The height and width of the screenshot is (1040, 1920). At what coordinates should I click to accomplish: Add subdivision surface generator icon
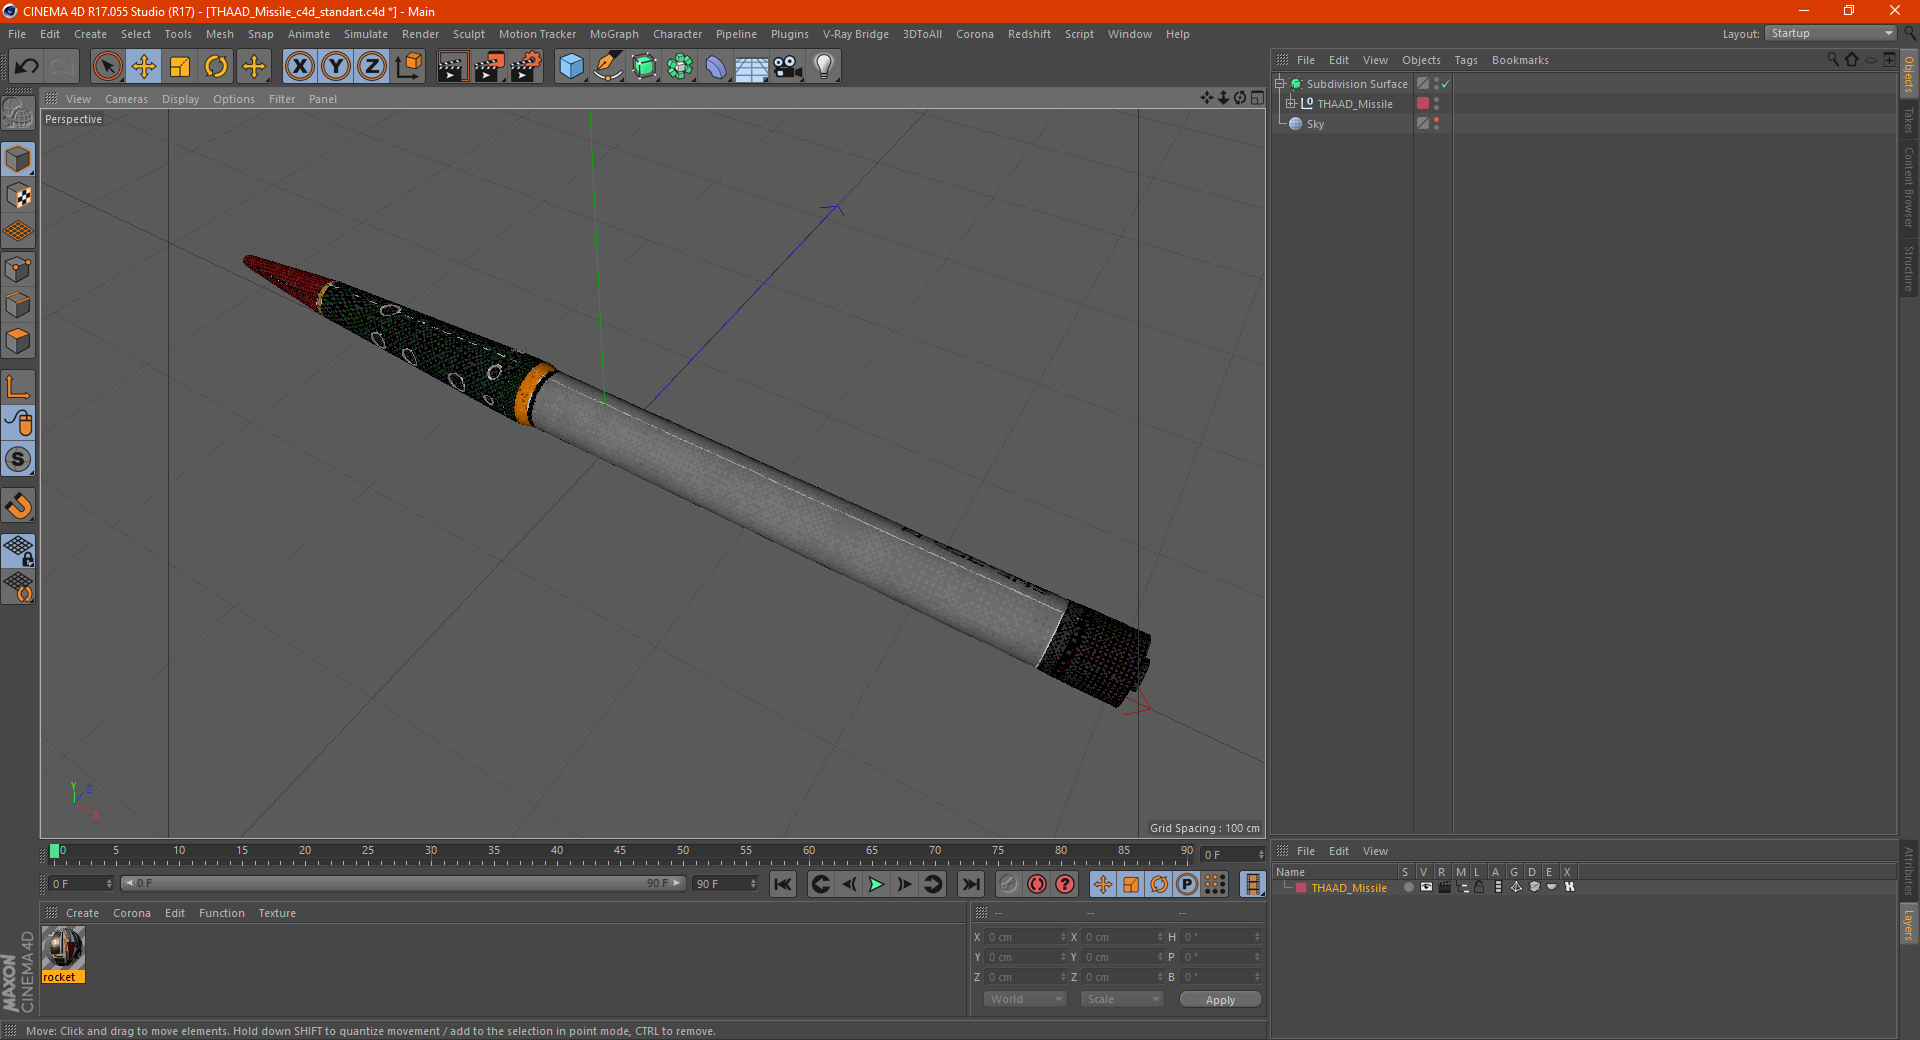click(x=644, y=67)
